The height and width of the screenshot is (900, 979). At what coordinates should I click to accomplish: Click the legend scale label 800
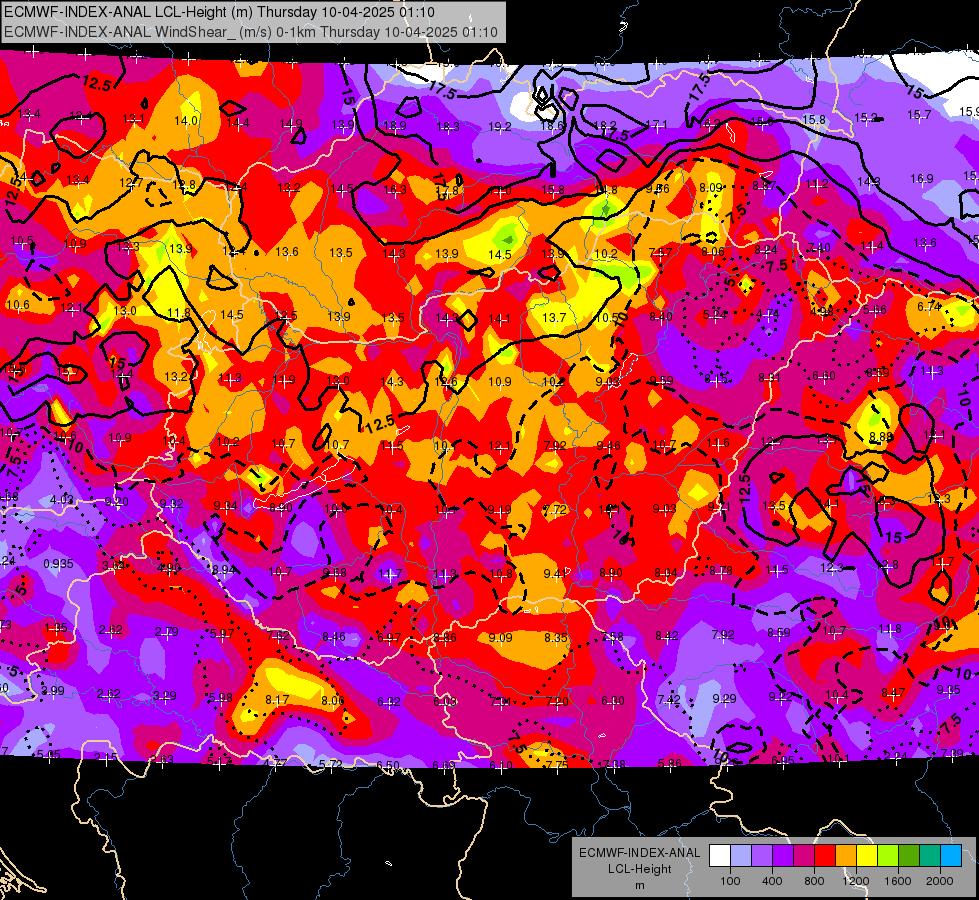pyautogui.click(x=814, y=881)
